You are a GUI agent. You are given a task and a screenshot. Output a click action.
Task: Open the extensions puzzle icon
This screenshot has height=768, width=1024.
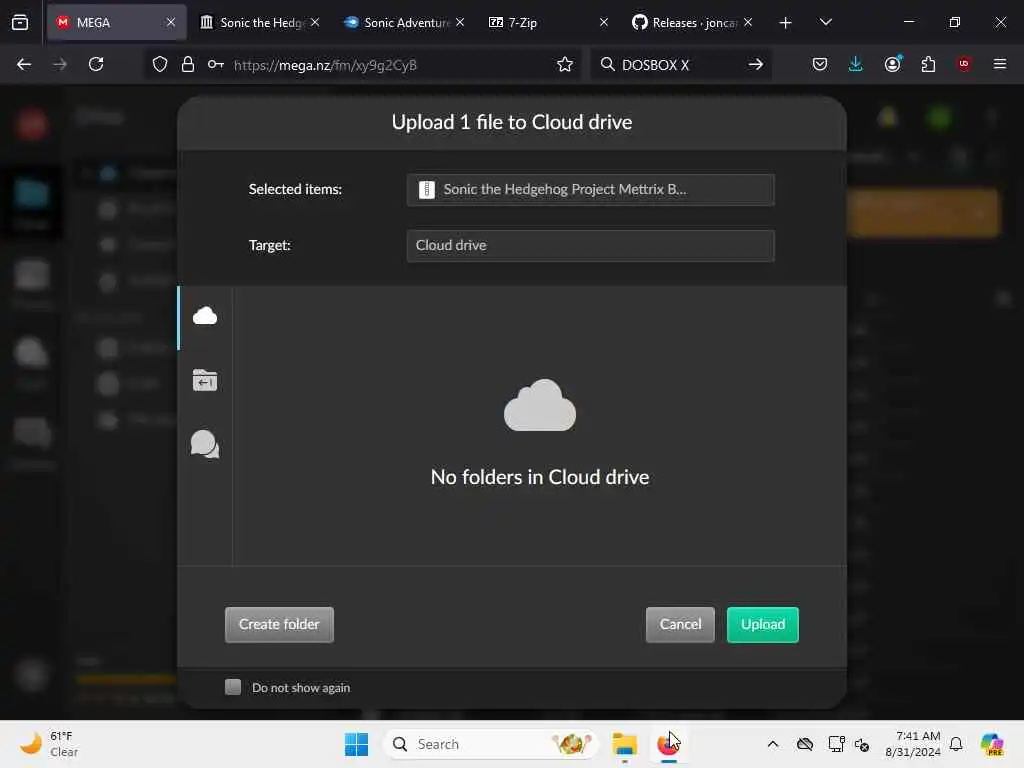click(928, 64)
